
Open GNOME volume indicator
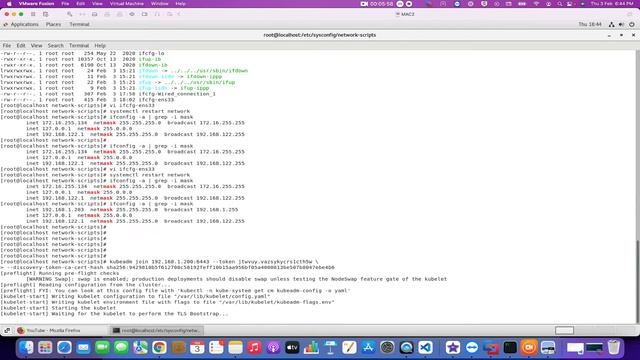621,24
